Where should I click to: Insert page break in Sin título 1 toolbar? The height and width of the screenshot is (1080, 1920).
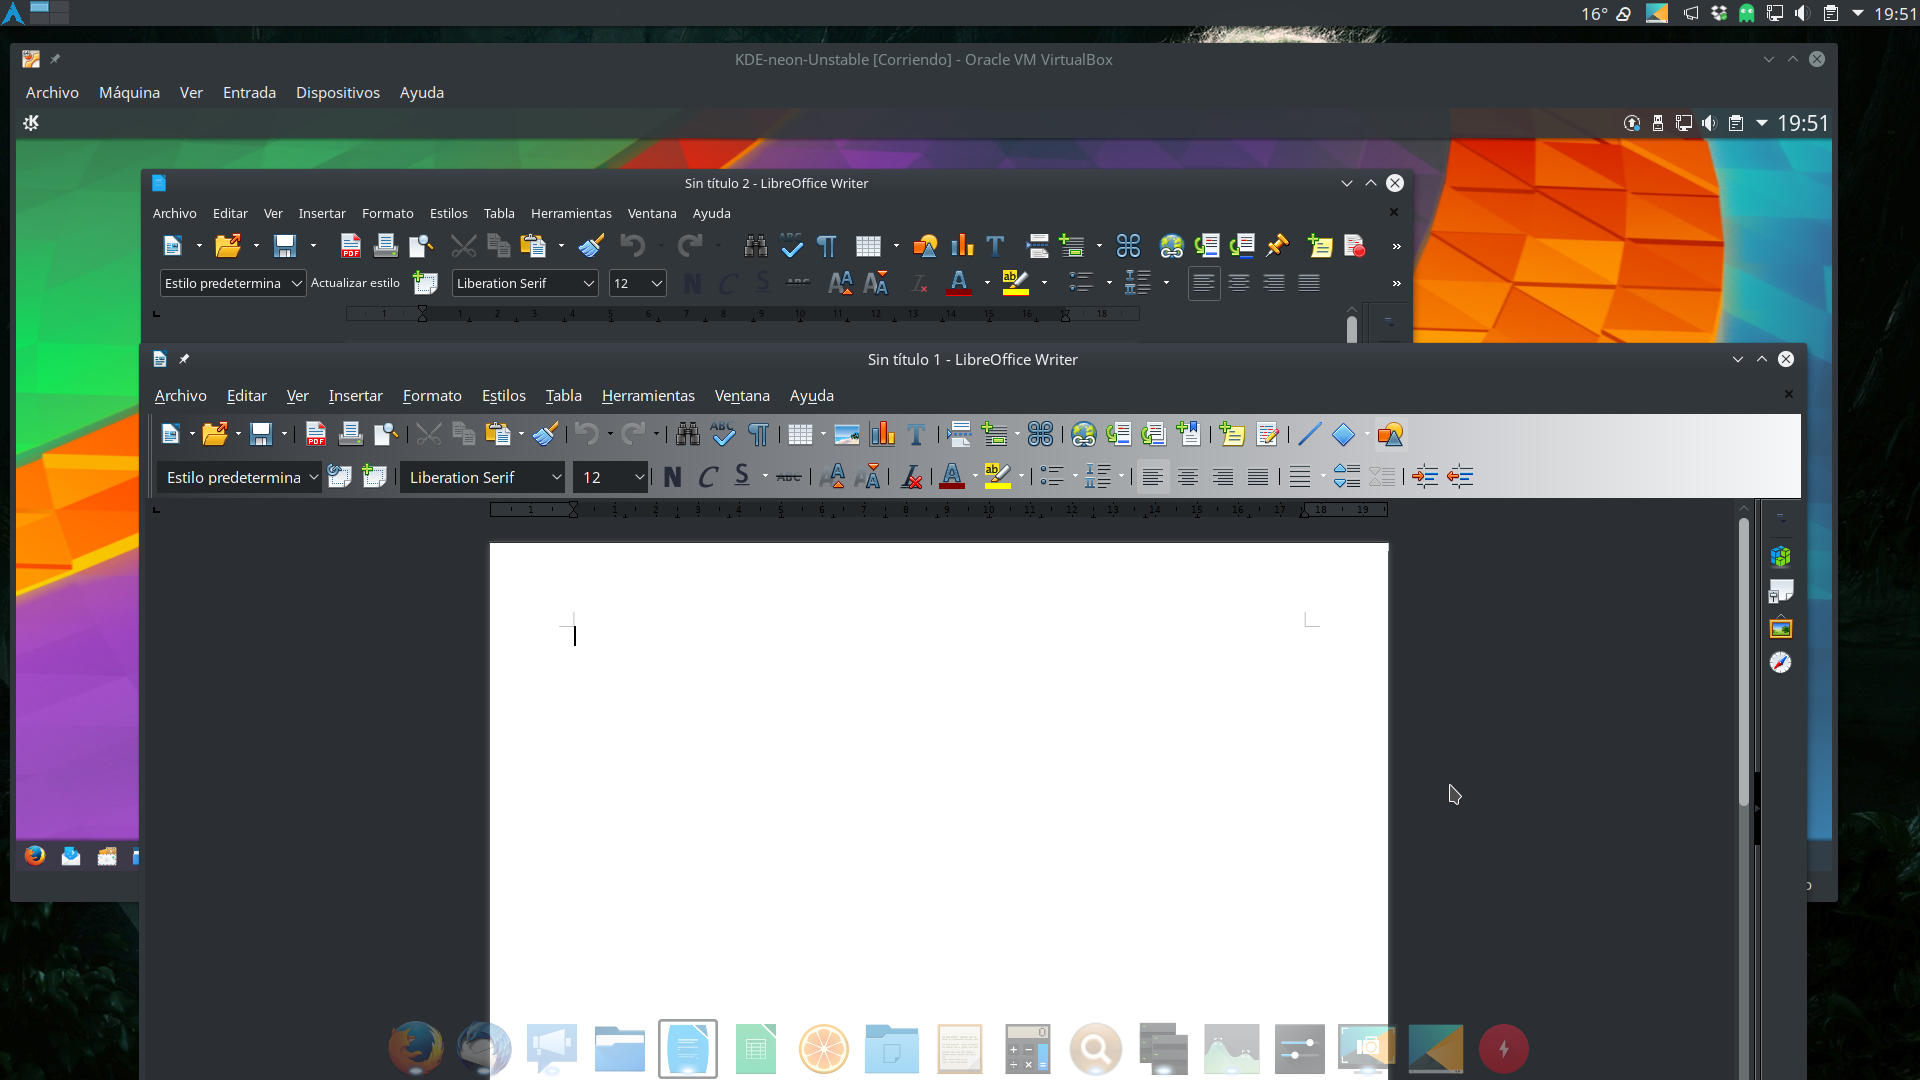point(959,434)
